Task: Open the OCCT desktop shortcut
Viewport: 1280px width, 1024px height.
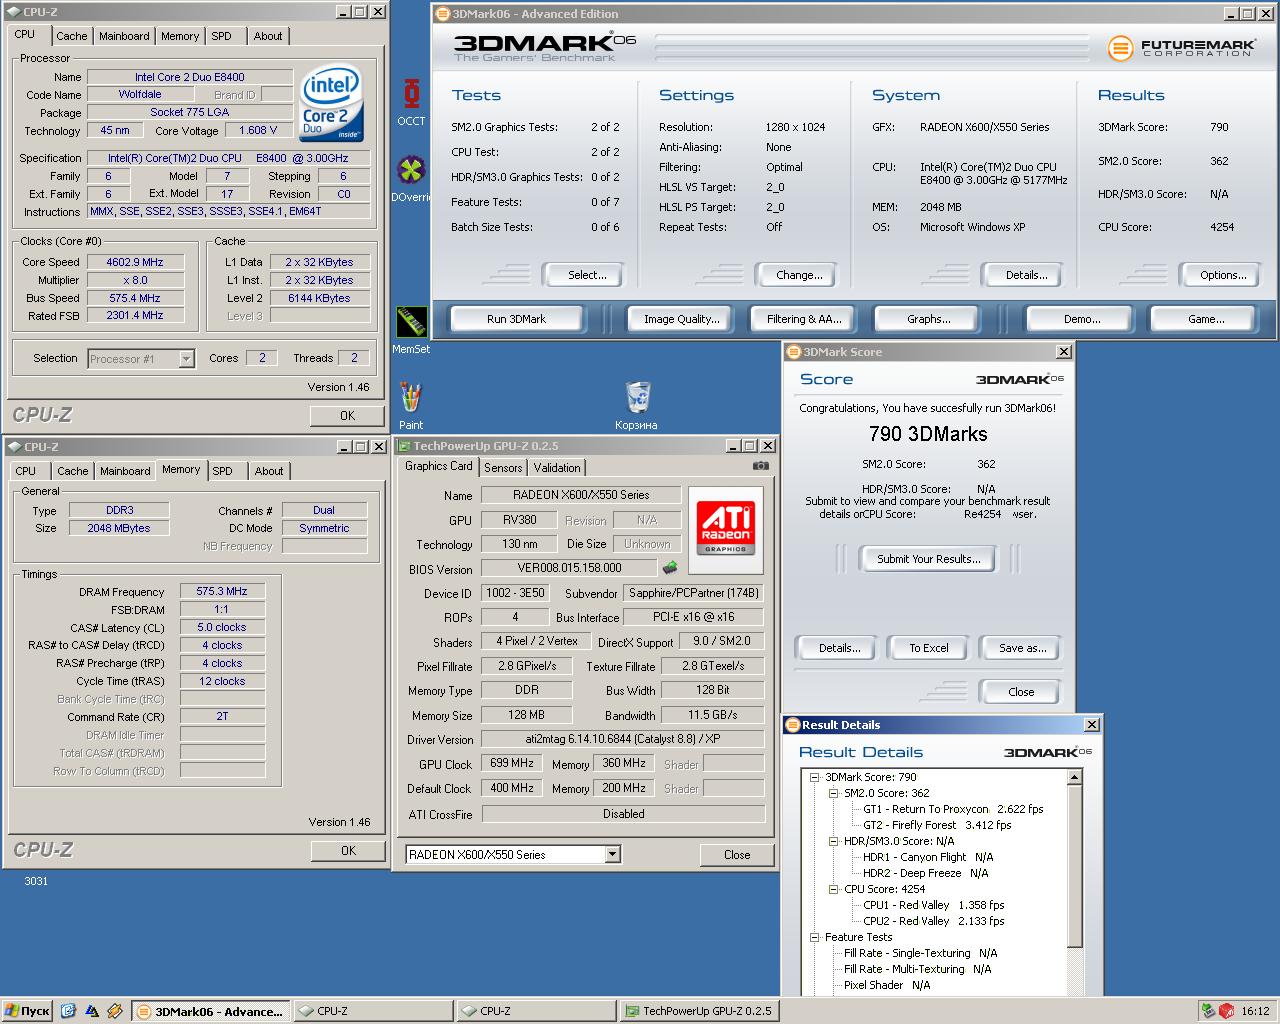Action: coord(411,102)
